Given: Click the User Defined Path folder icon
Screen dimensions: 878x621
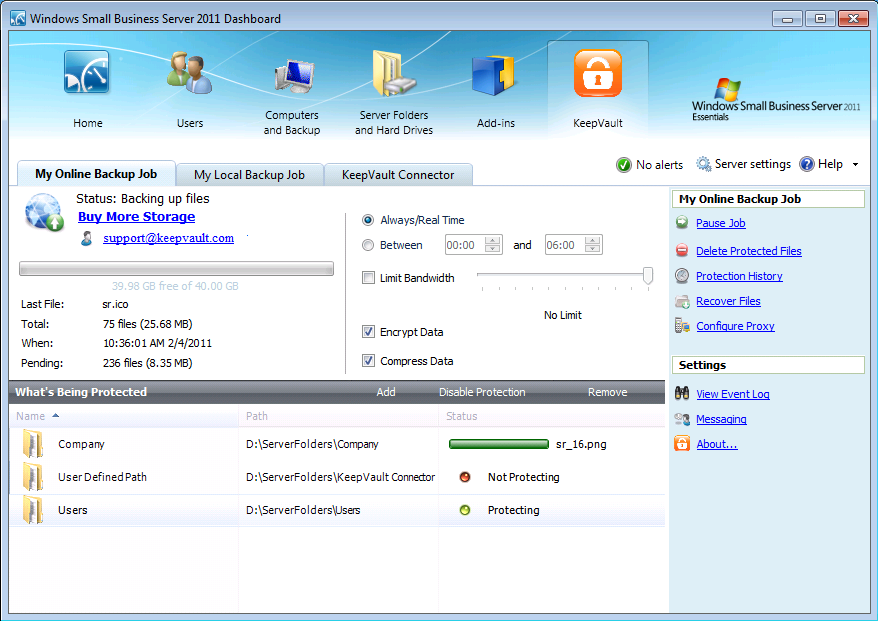Looking at the screenshot, I should tap(33, 477).
